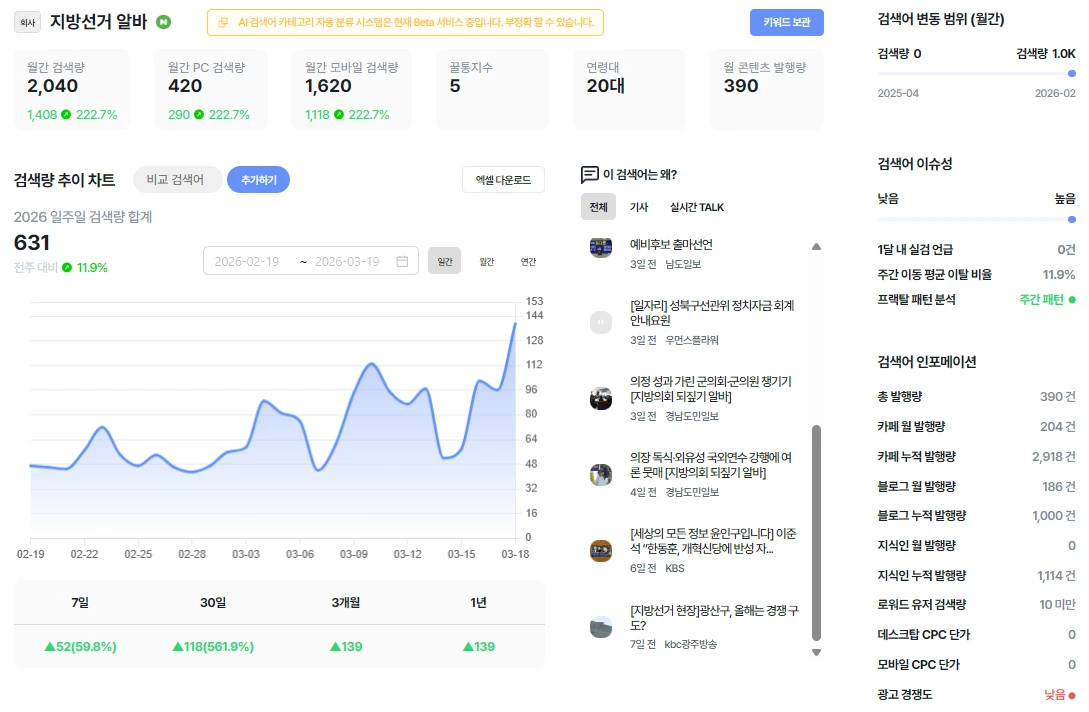Open the KBS news item thumbnail
Screen dimensions: 1089x712
tap(601, 551)
